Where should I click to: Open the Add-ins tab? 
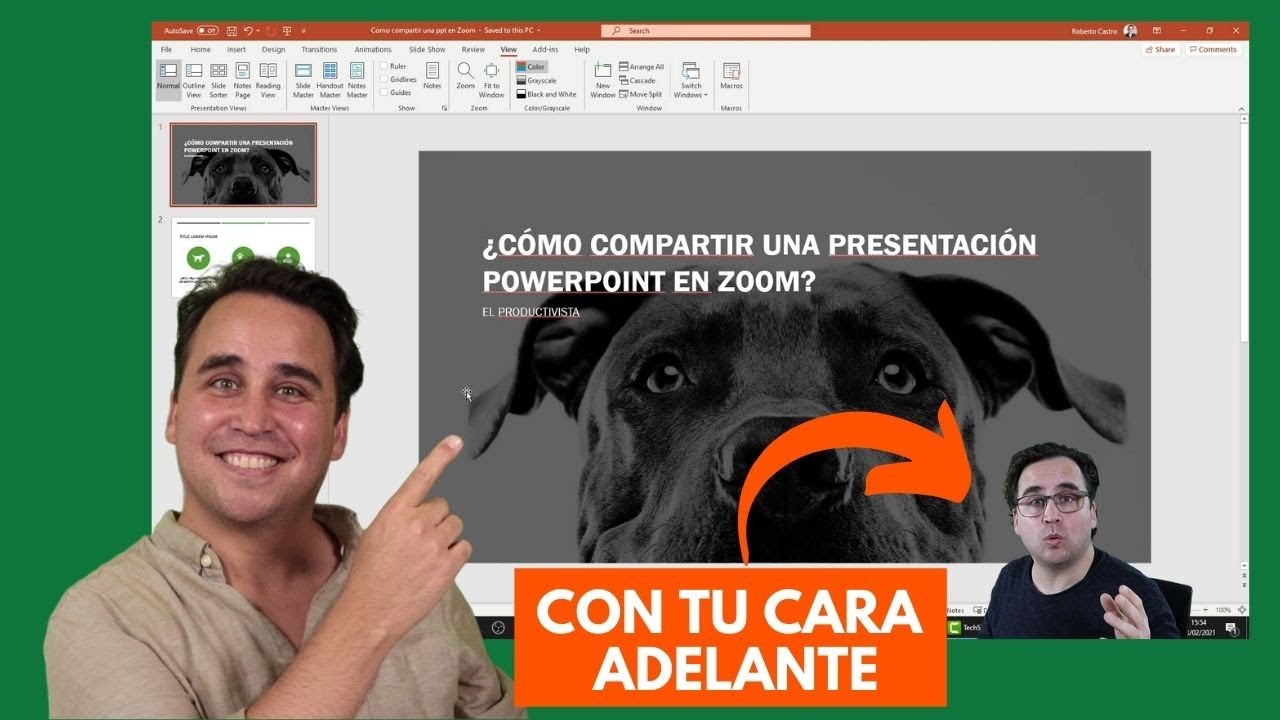pyautogui.click(x=545, y=49)
